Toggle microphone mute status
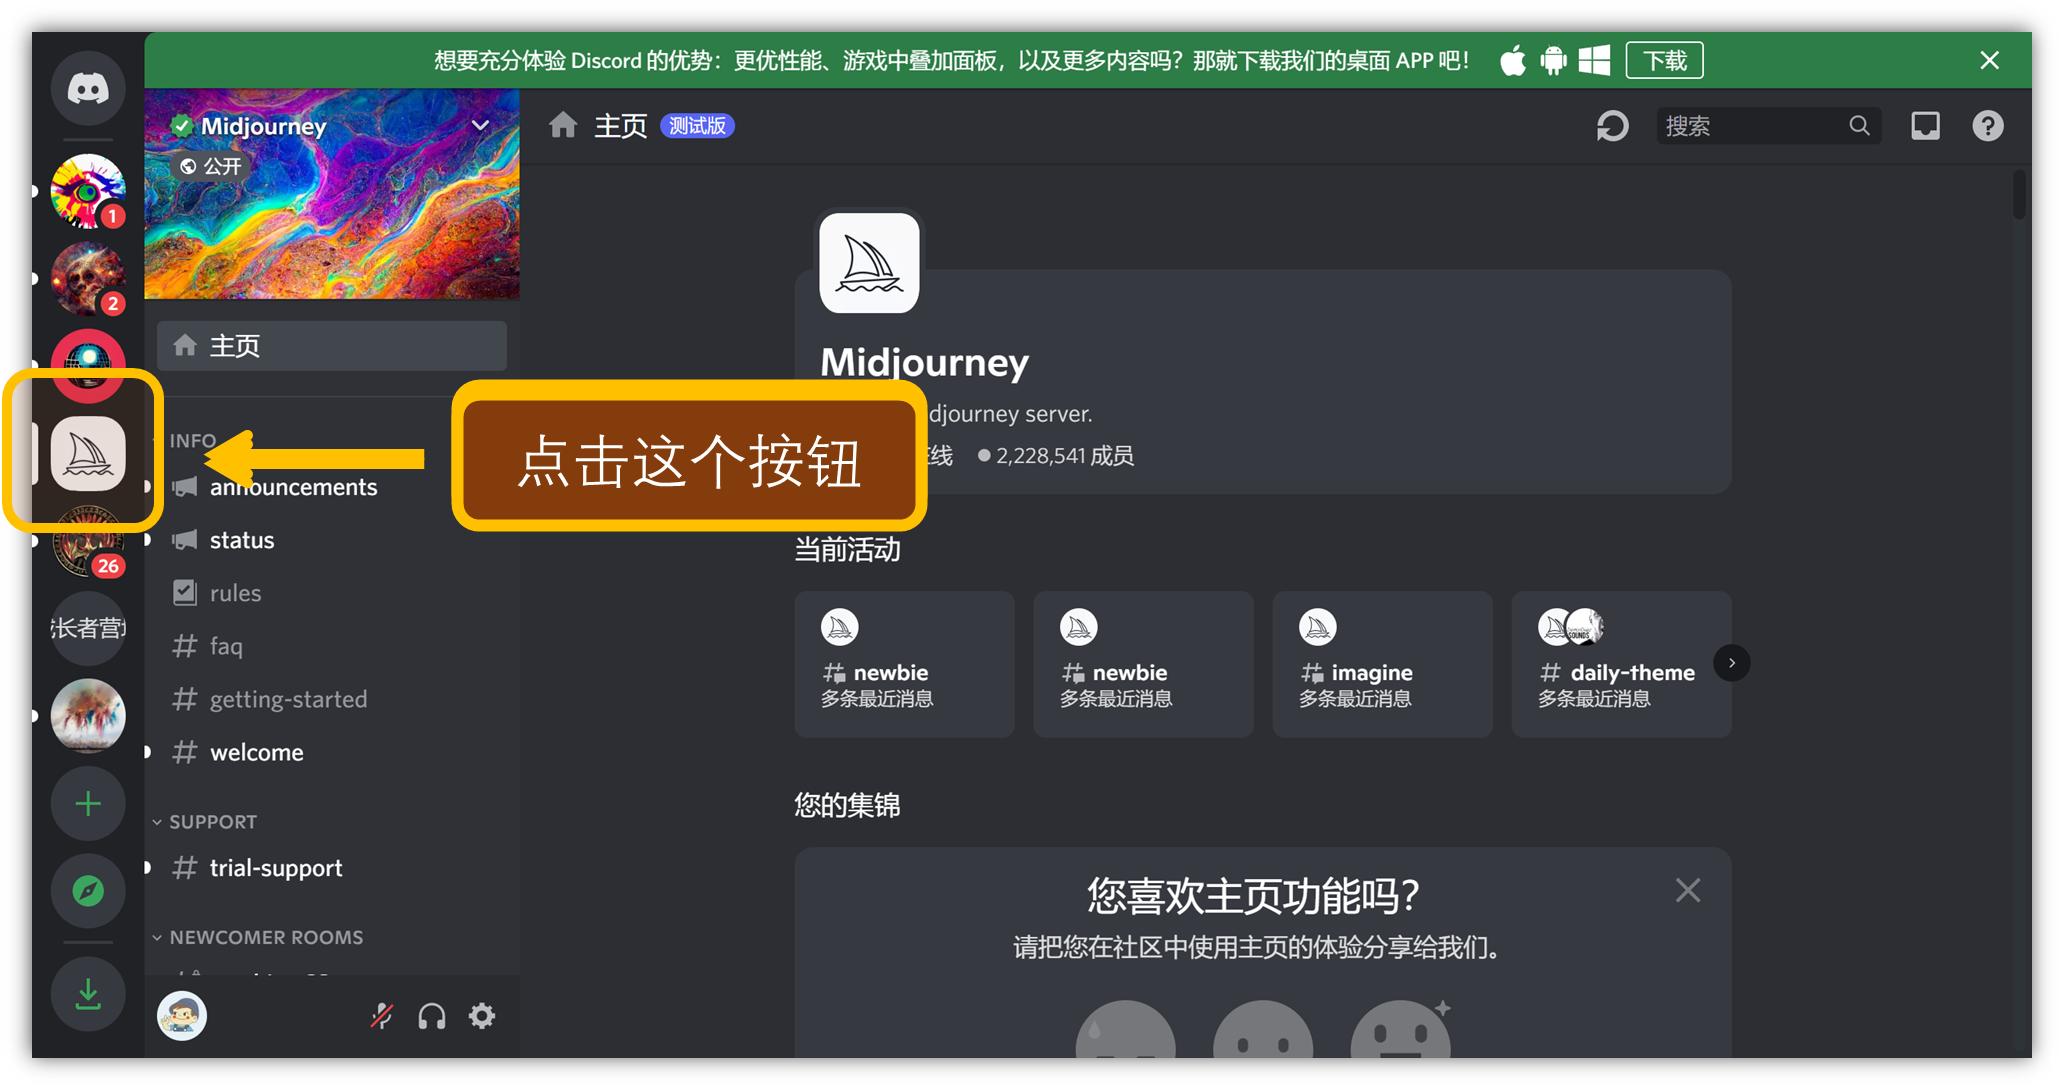The width and height of the screenshot is (2064, 1090). pos(381,1015)
